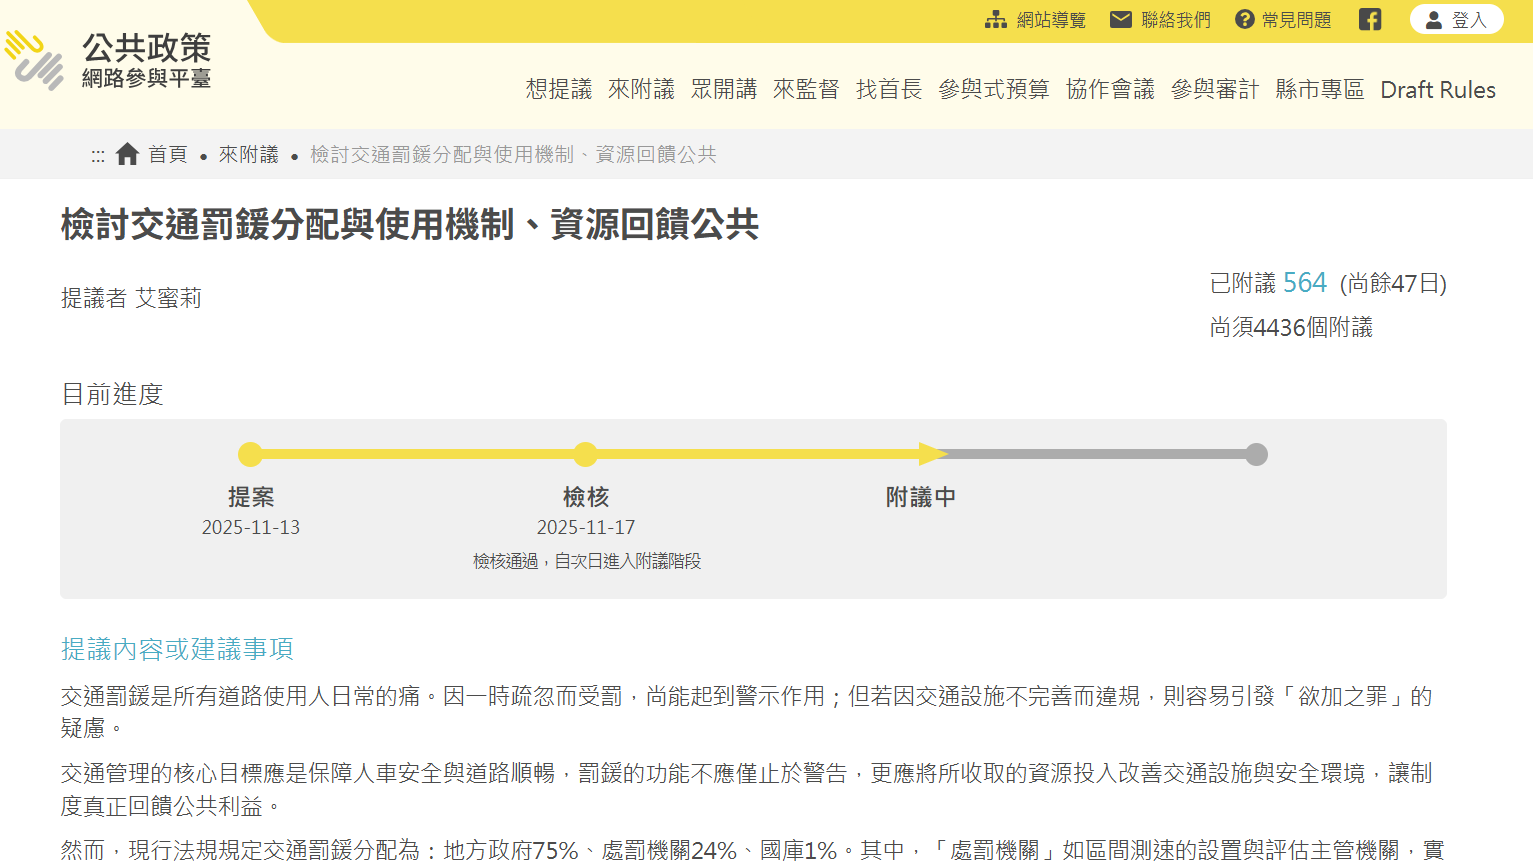Screen dimensions: 1533x865
Task: Open 聯絡我們 via the mail icon
Action: pyautogui.click(x=1119, y=18)
